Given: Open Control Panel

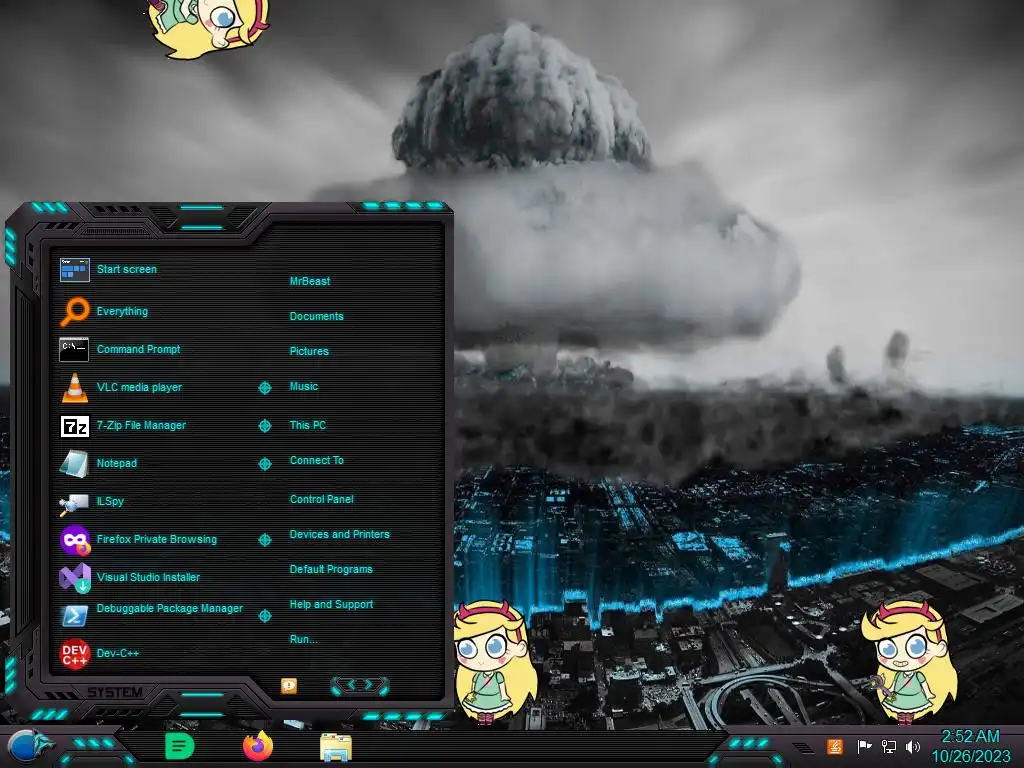Looking at the screenshot, I should [321, 499].
